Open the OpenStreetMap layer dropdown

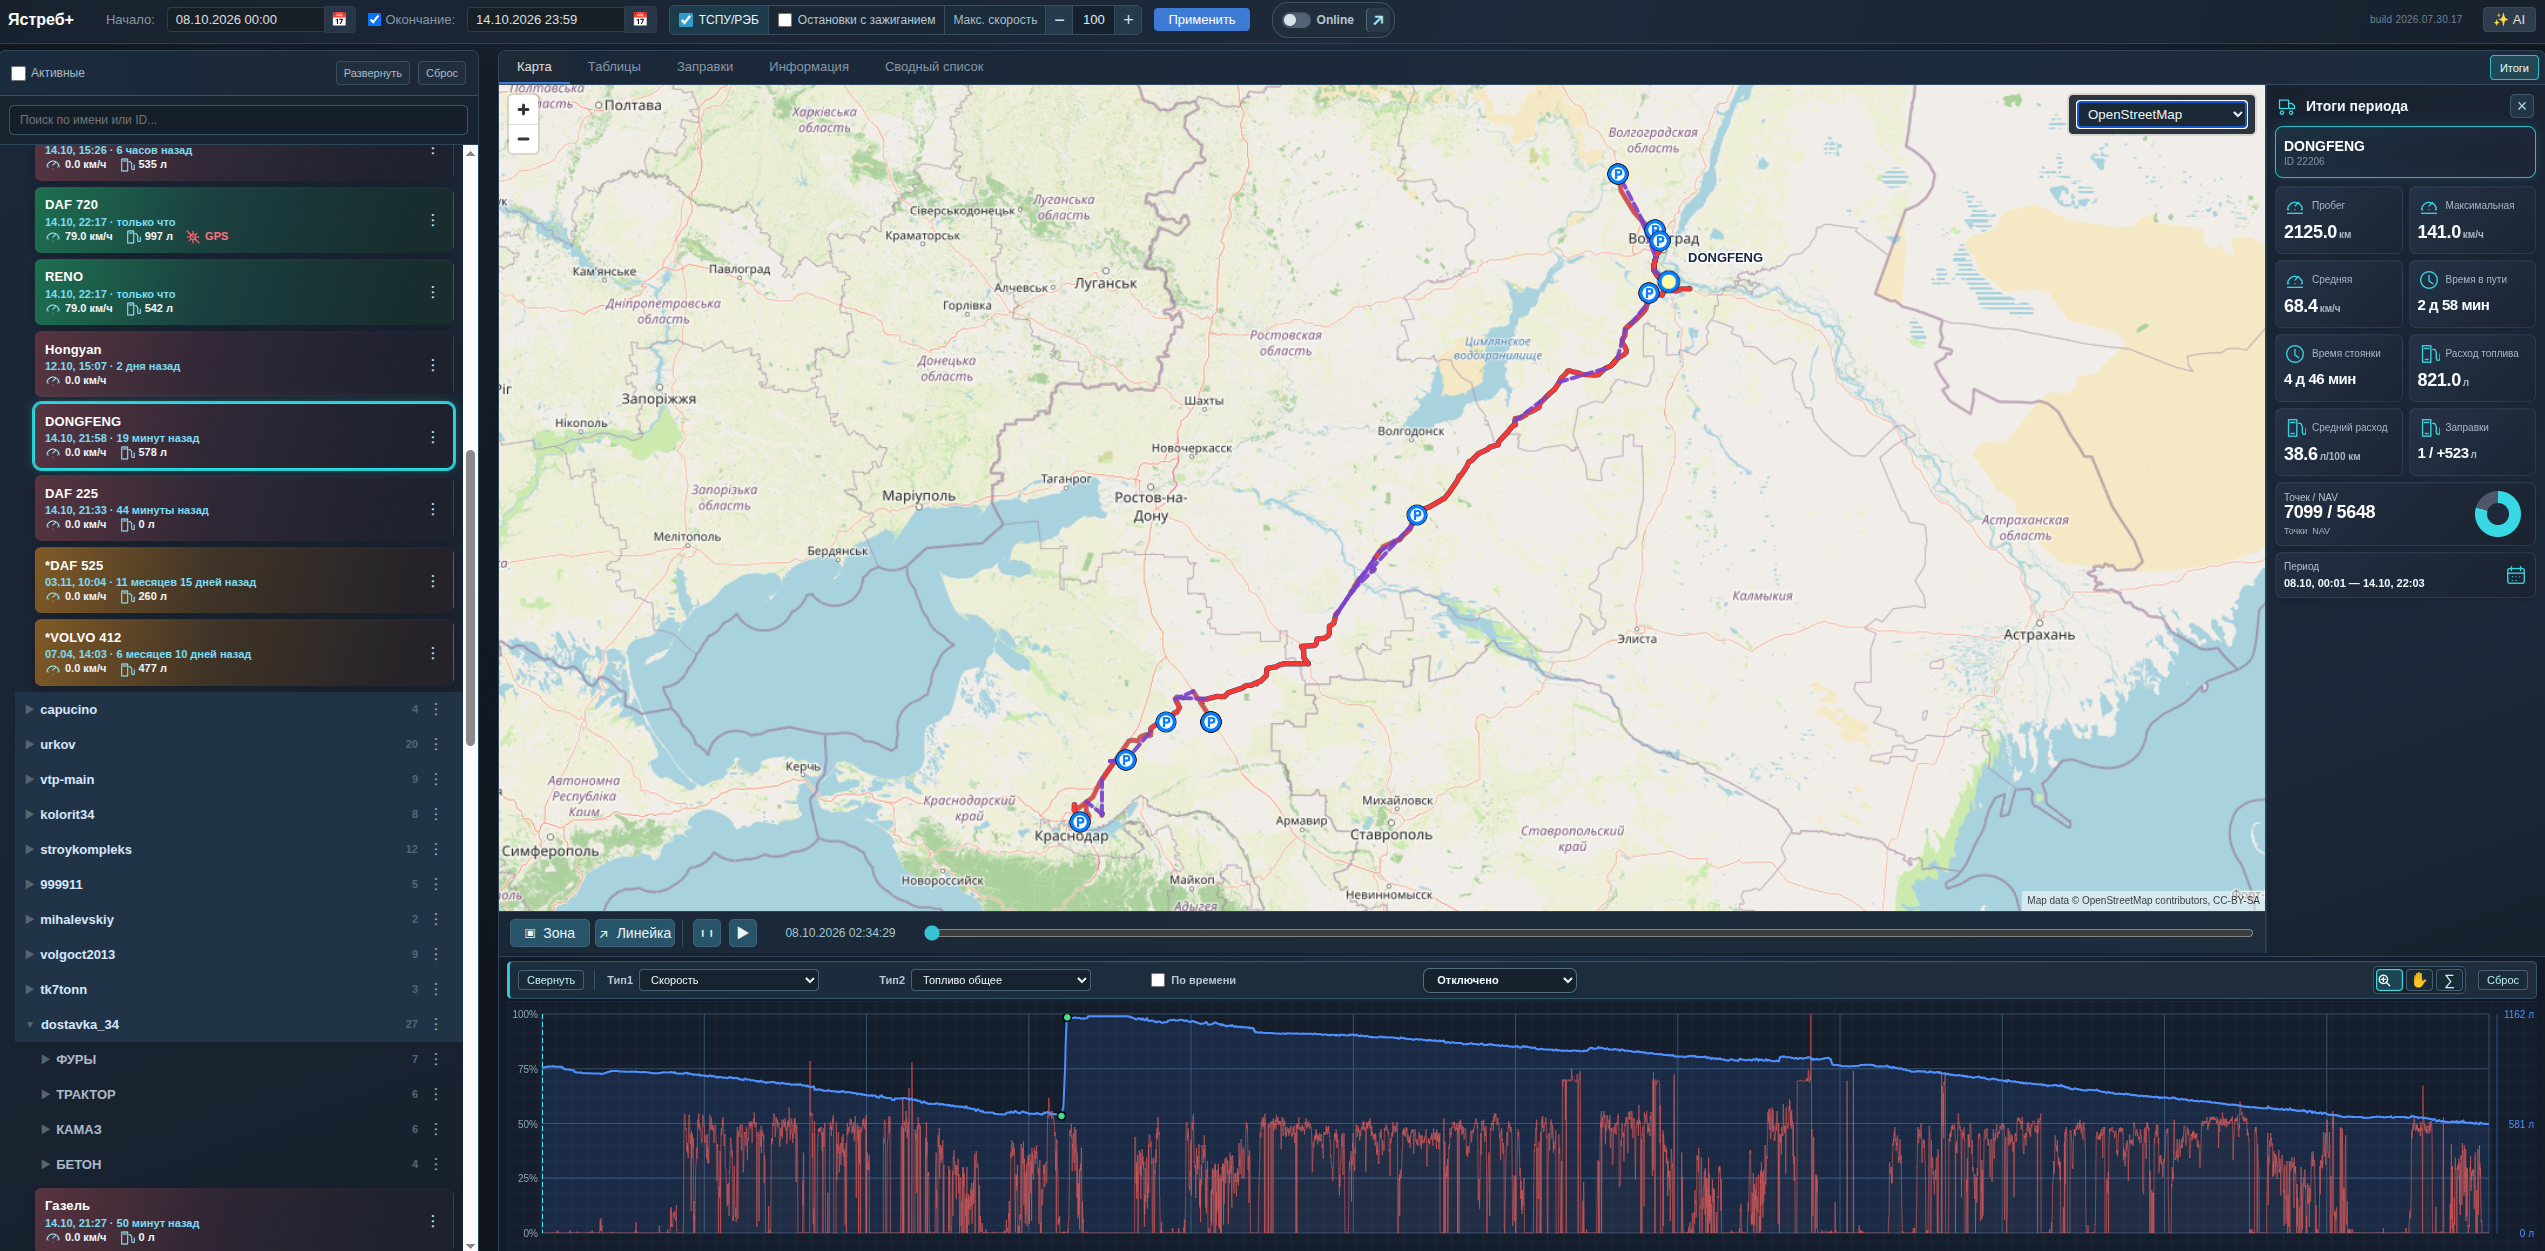pos(2161,115)
